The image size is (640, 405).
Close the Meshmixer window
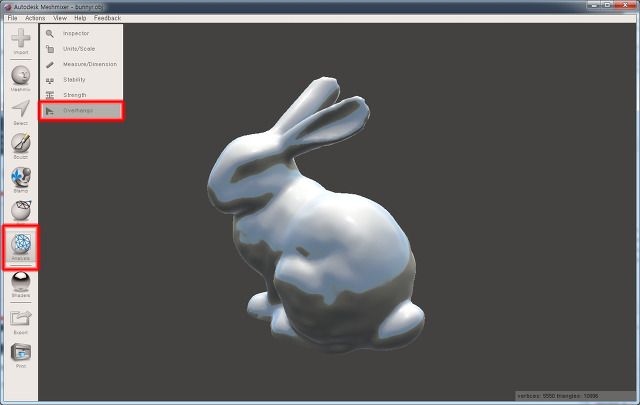tap(625, 5)
